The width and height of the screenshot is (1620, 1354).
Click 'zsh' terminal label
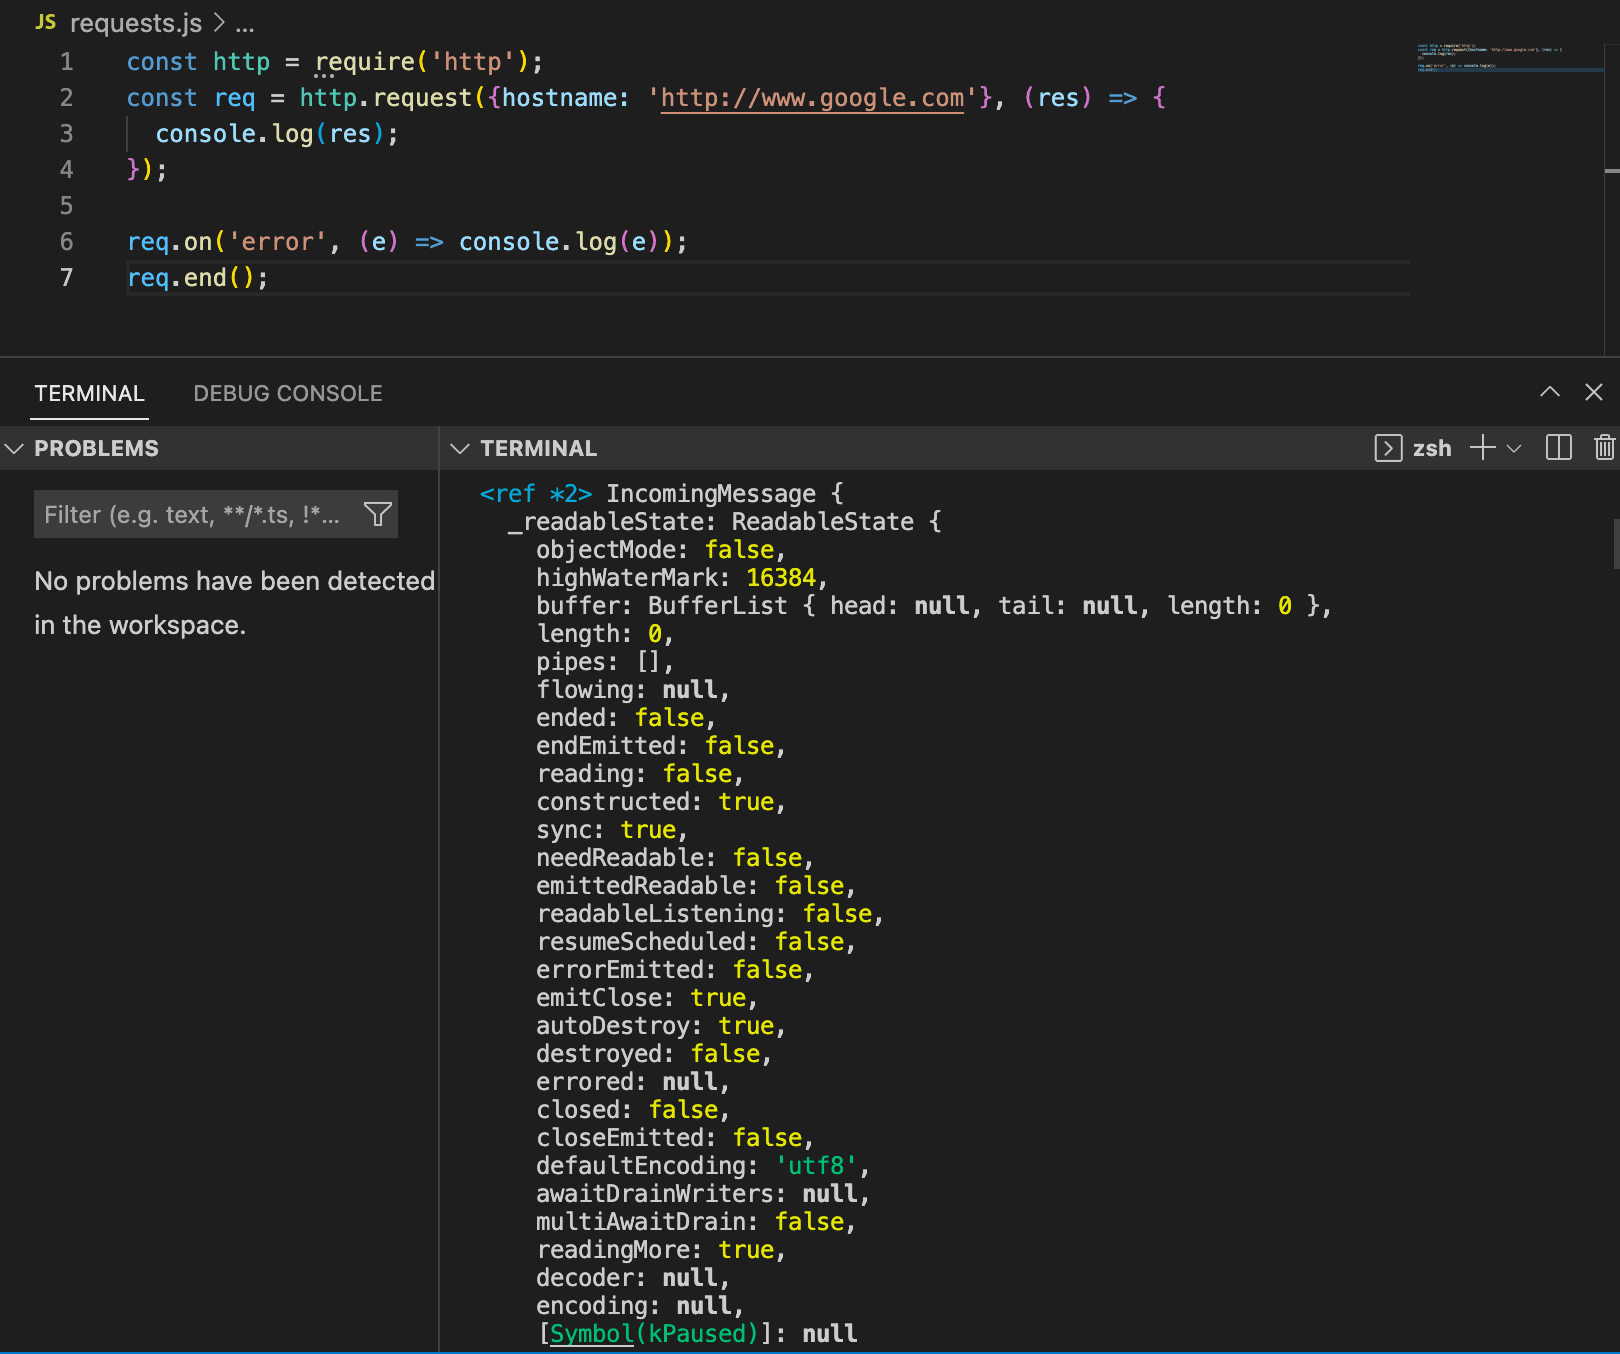[x=1432, y=448]
